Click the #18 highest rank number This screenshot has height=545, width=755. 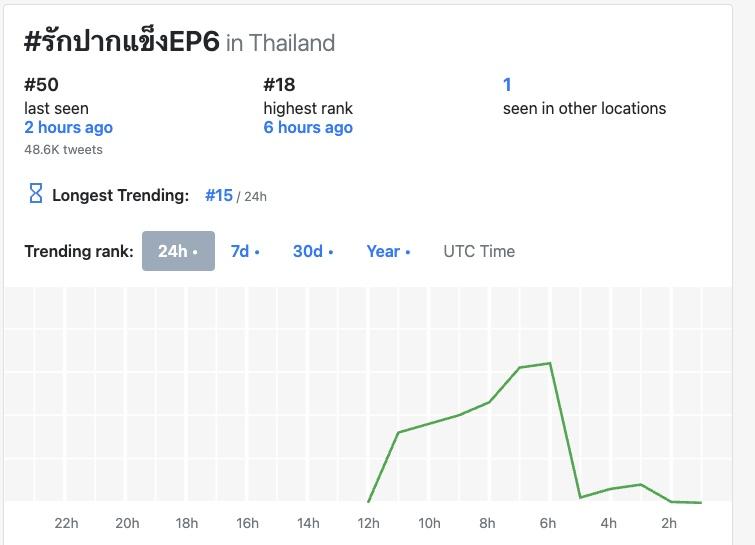pos(279,85)
